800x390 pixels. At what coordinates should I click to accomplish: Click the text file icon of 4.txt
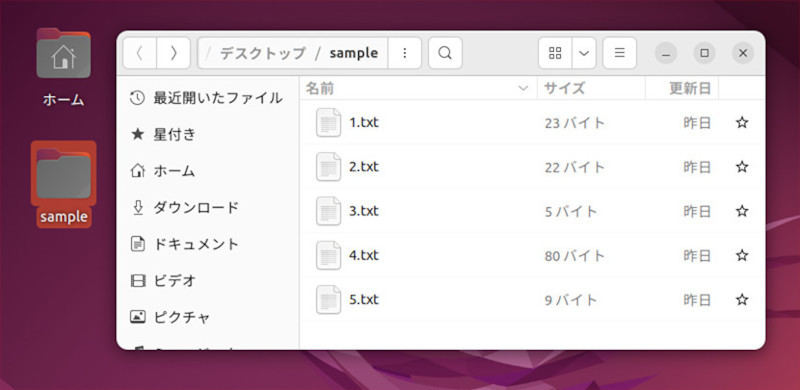329,255
